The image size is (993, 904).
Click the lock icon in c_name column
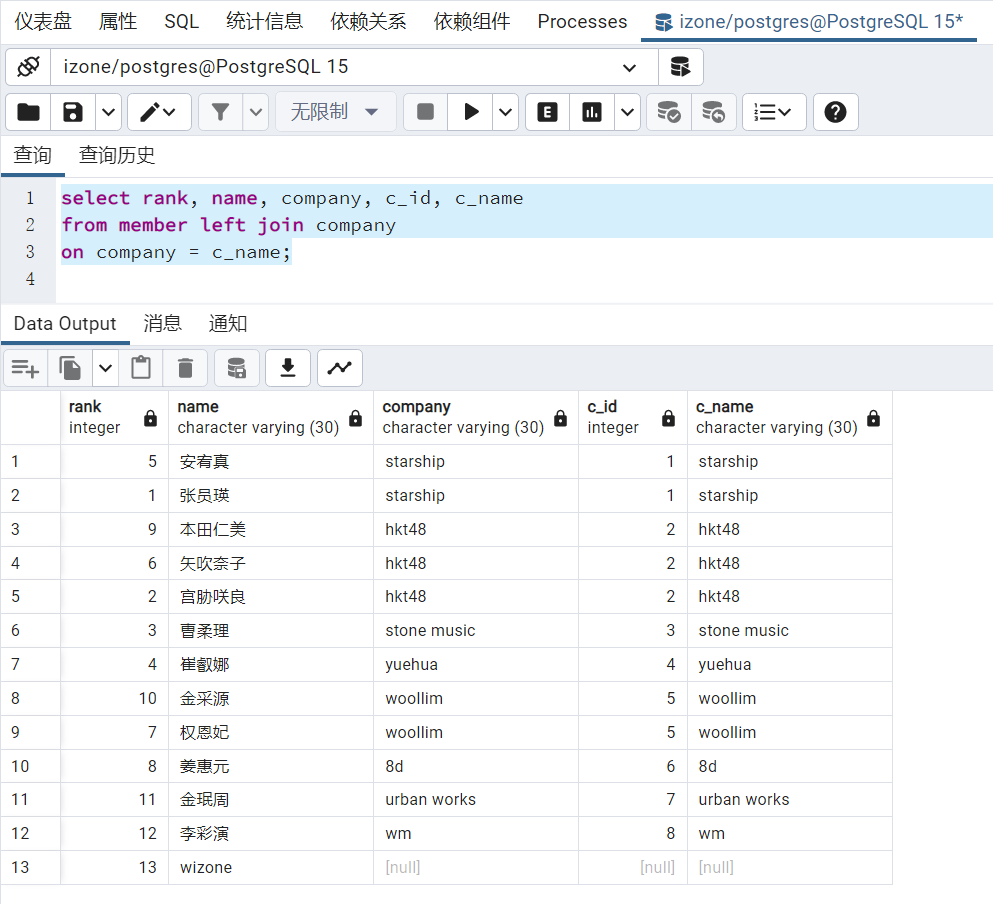[x=873, y=418]
